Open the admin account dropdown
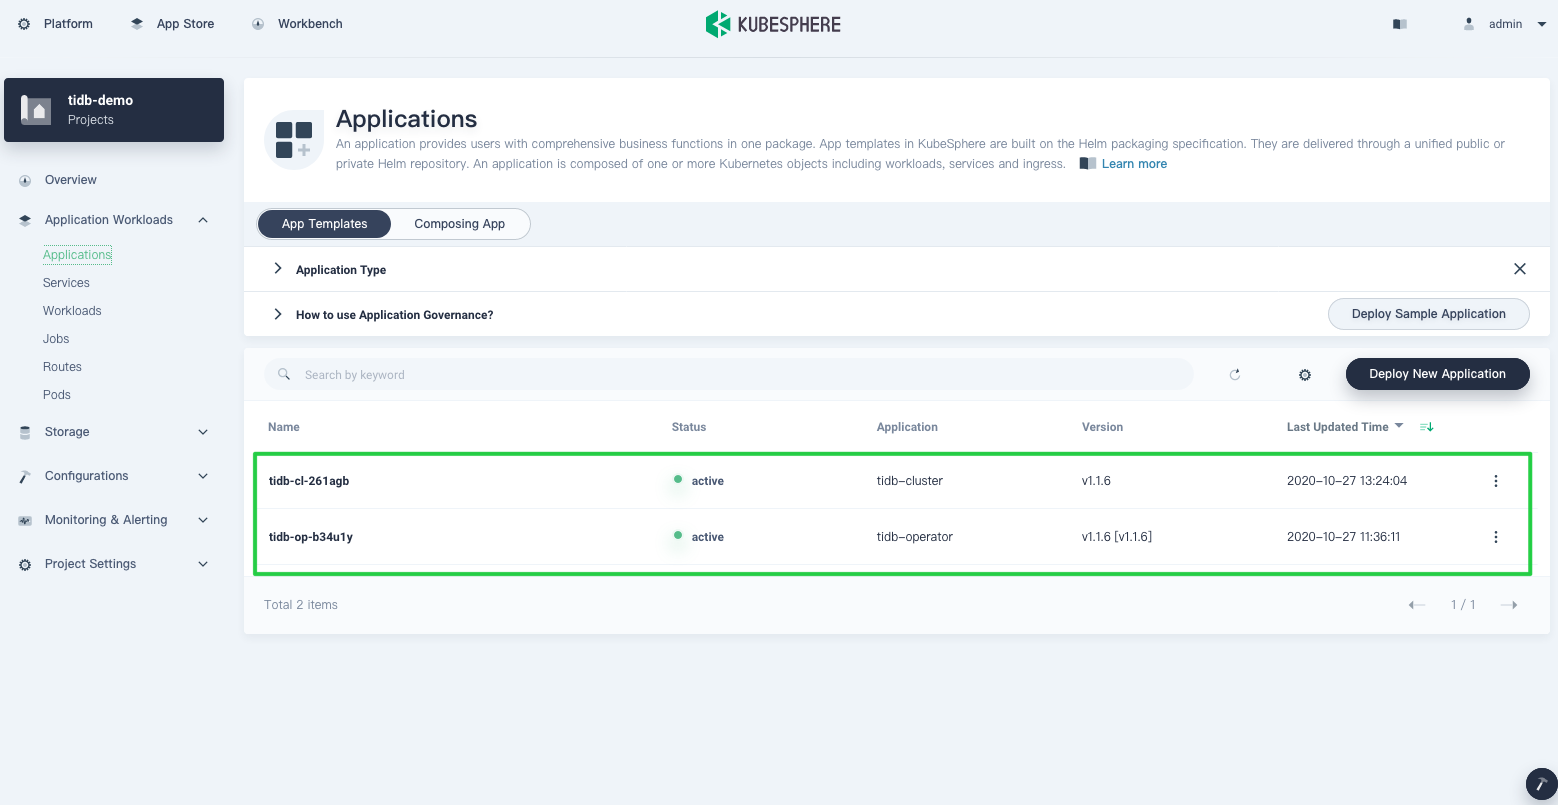The height and width of the screenshot is (805, 1558). coord(1505,23)
